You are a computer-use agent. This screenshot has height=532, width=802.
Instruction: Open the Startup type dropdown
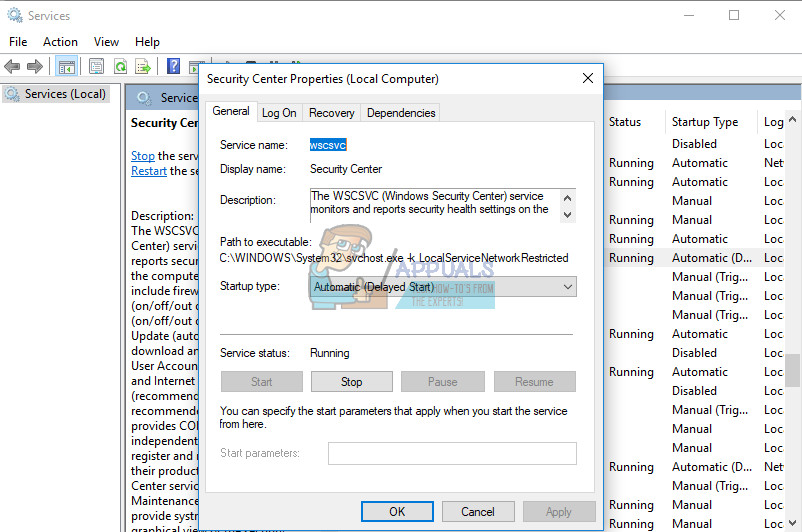pyautogui.click(x=443, y=287)
